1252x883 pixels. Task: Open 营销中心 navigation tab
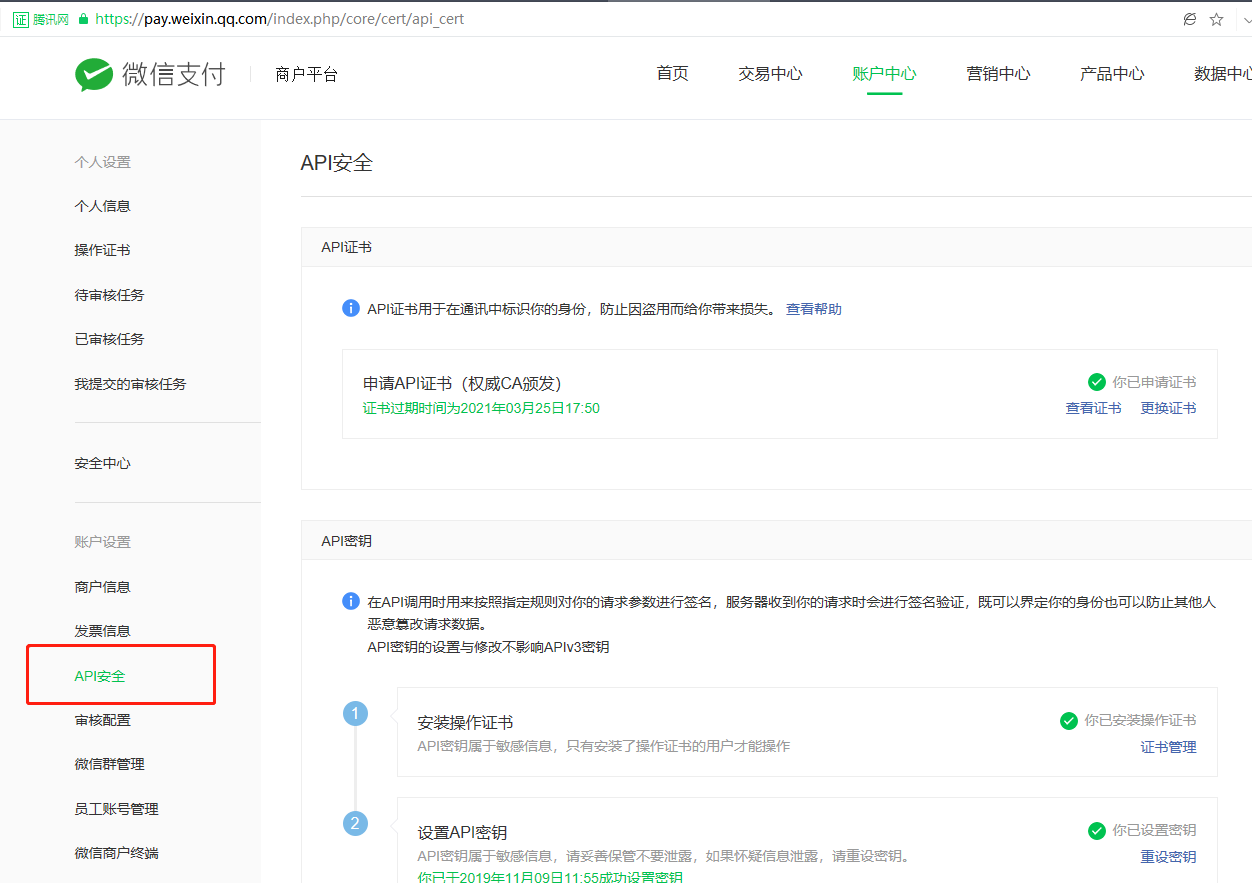click(x=998, y=74)
